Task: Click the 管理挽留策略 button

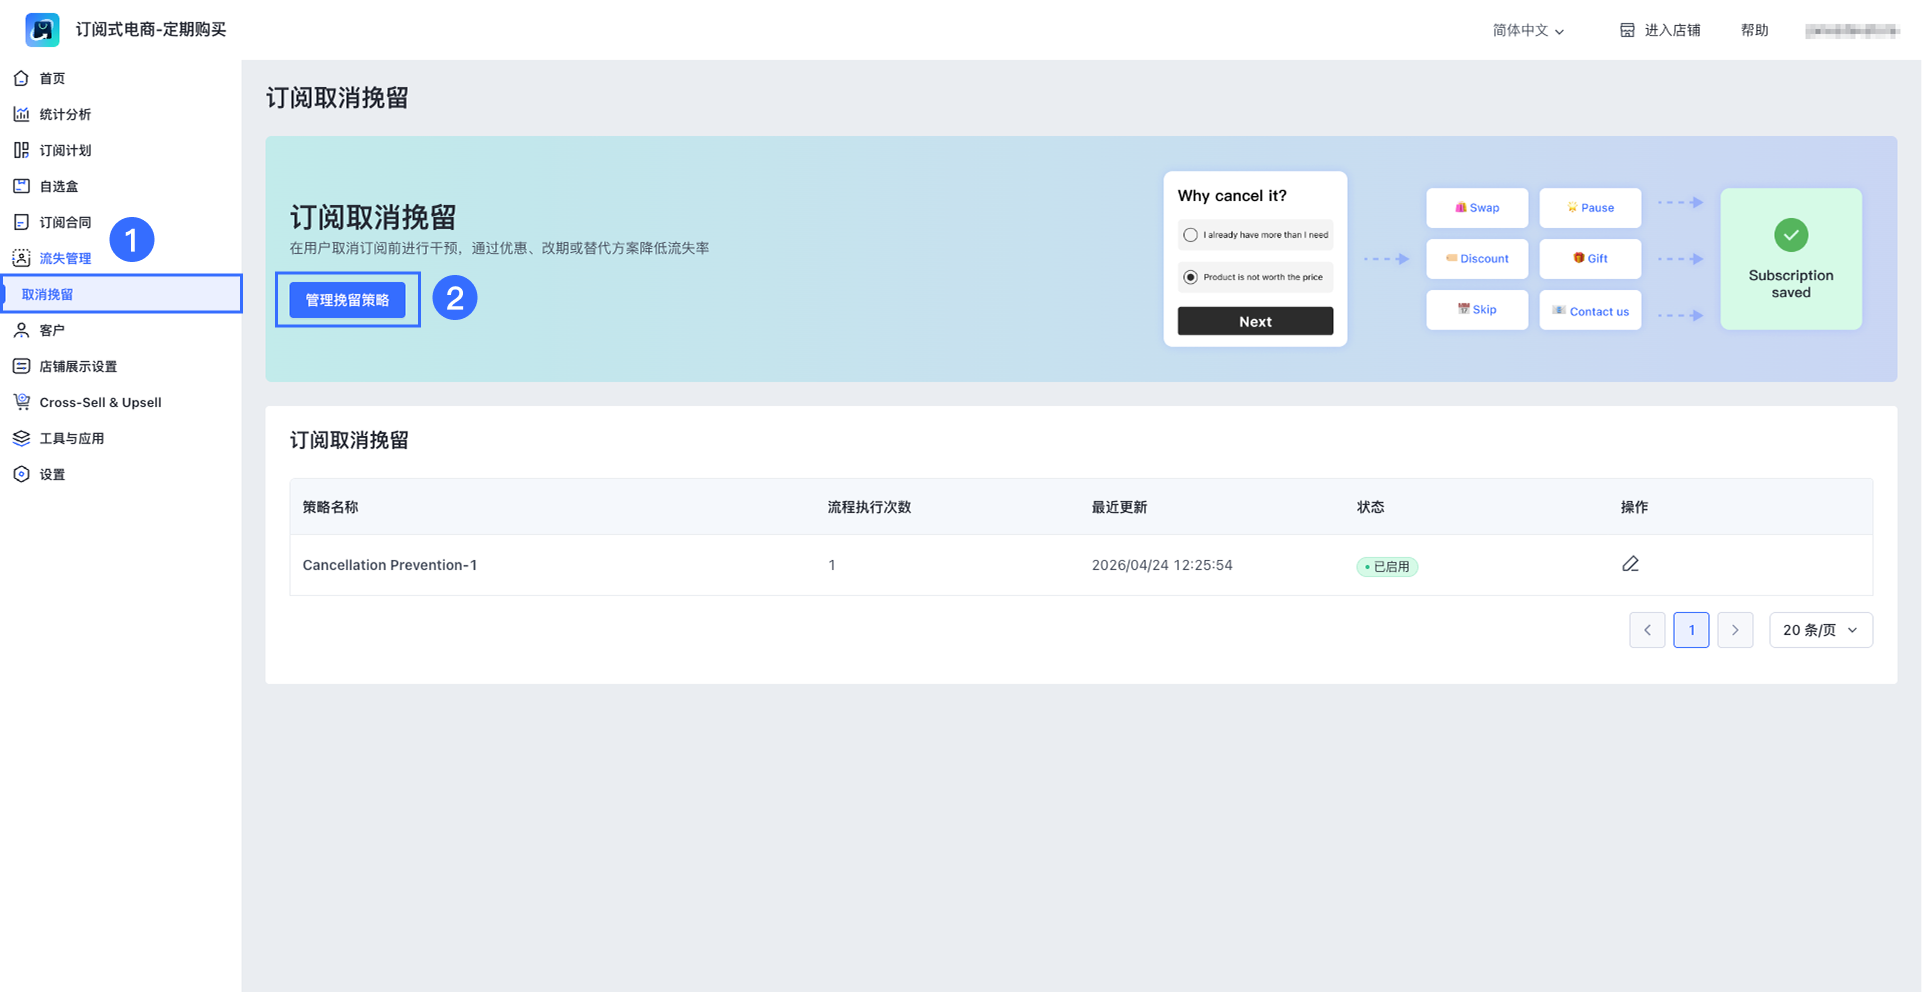Action: click(x=347, y=300)
